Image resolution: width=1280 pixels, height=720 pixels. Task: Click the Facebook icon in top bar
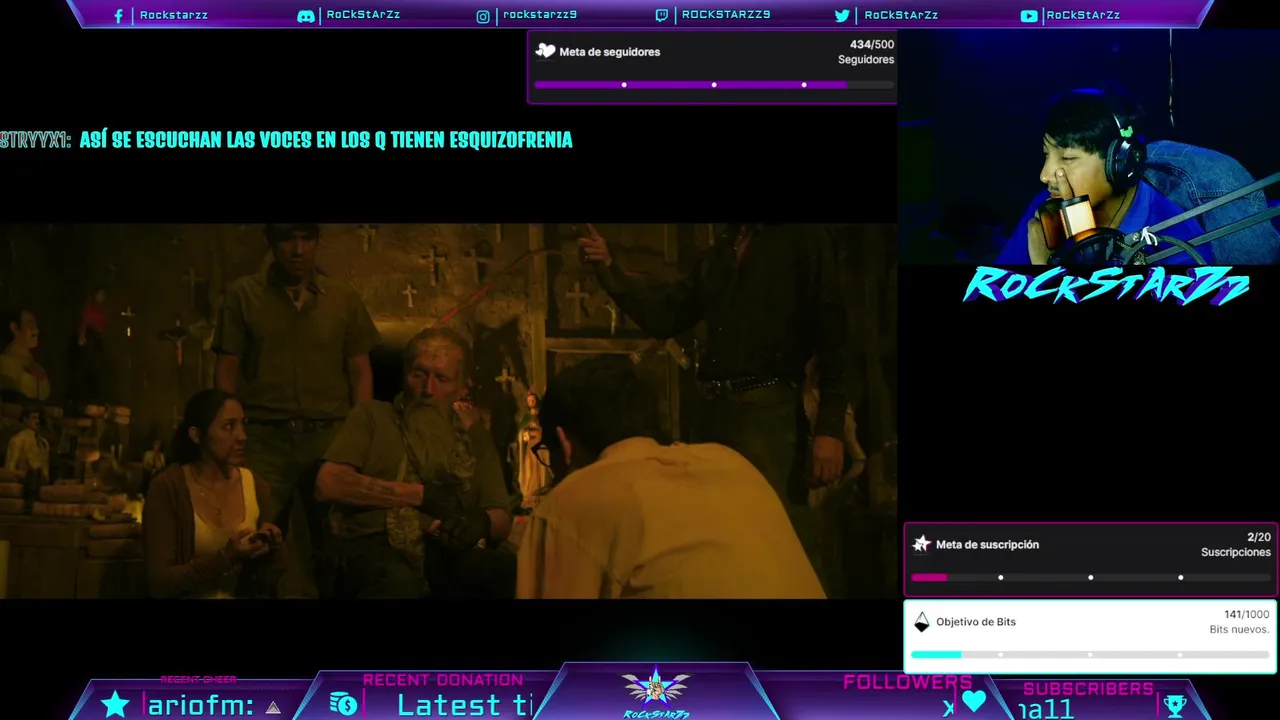click(119, 16)
